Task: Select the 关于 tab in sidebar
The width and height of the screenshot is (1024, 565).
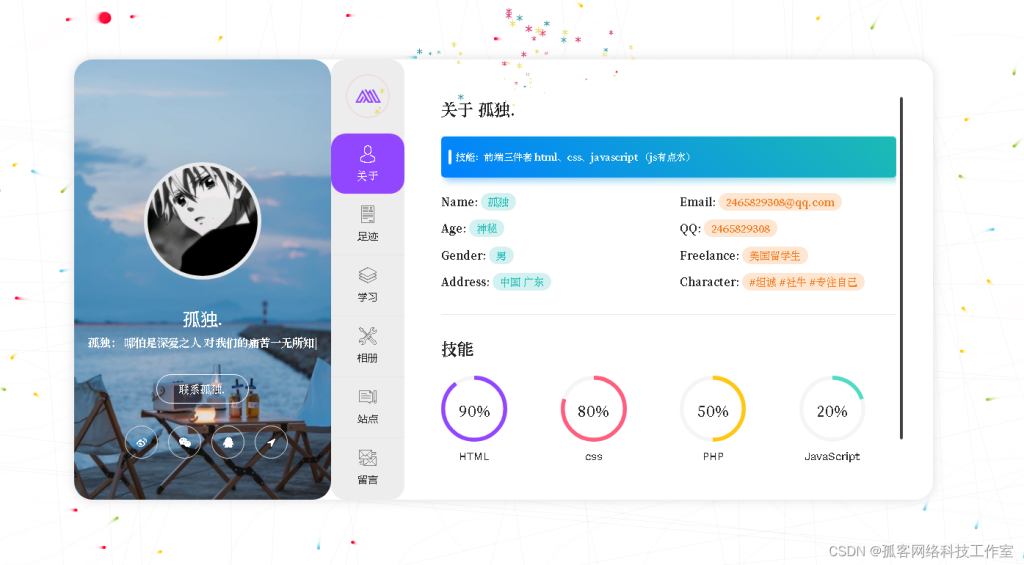Action: click(x=367, y=163)
